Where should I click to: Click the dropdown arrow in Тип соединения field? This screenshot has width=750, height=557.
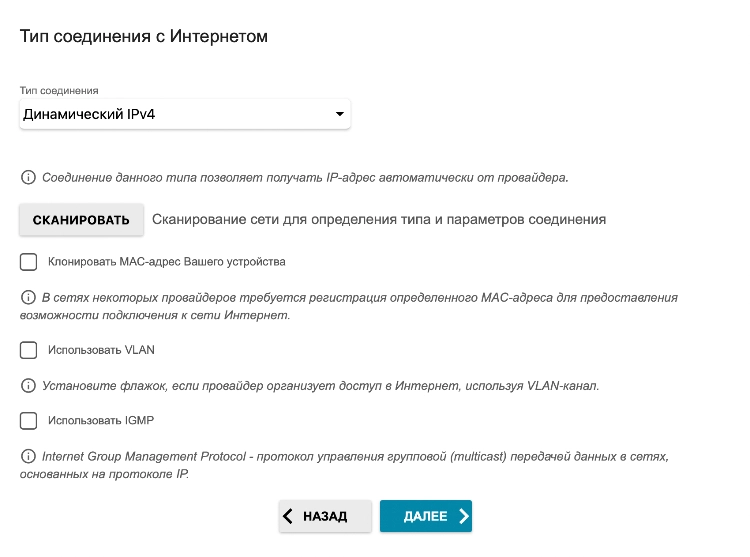tap(340, 114)
